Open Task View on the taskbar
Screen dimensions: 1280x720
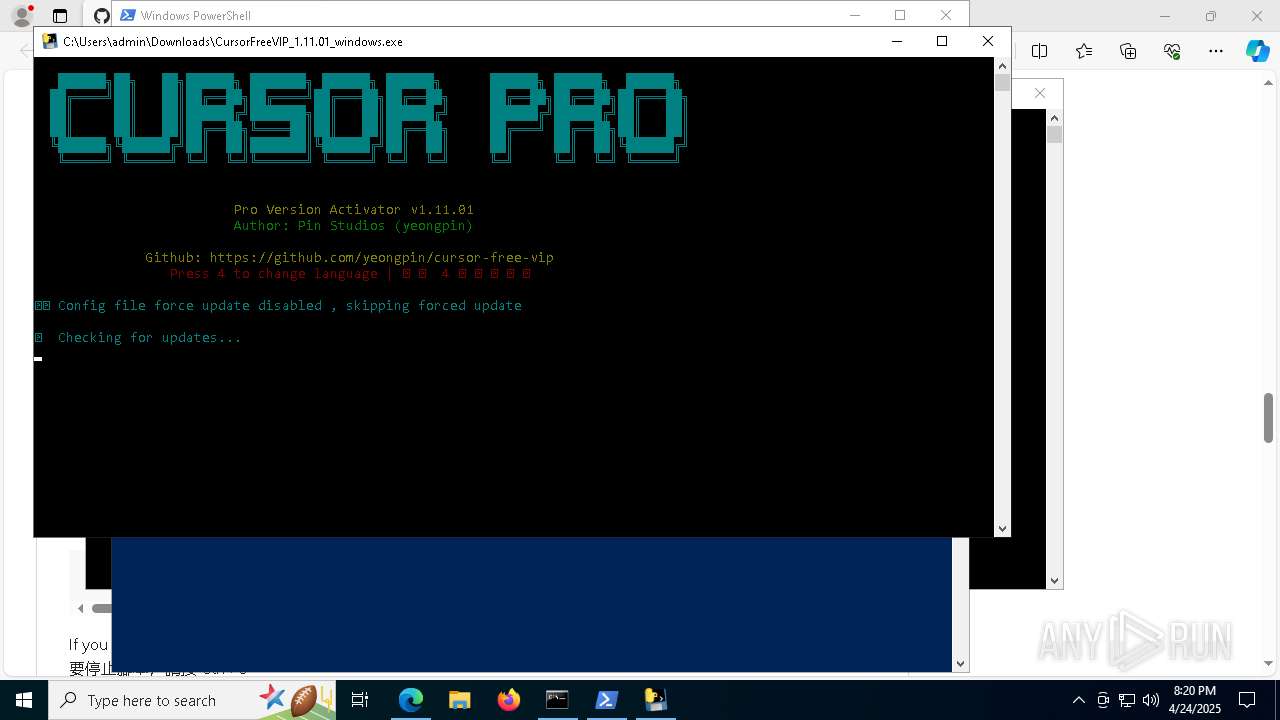point(360,700)
